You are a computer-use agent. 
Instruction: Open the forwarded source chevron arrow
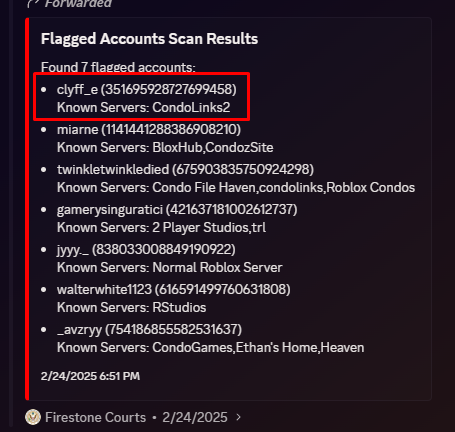pyautogui.click(x=238, y=417)
